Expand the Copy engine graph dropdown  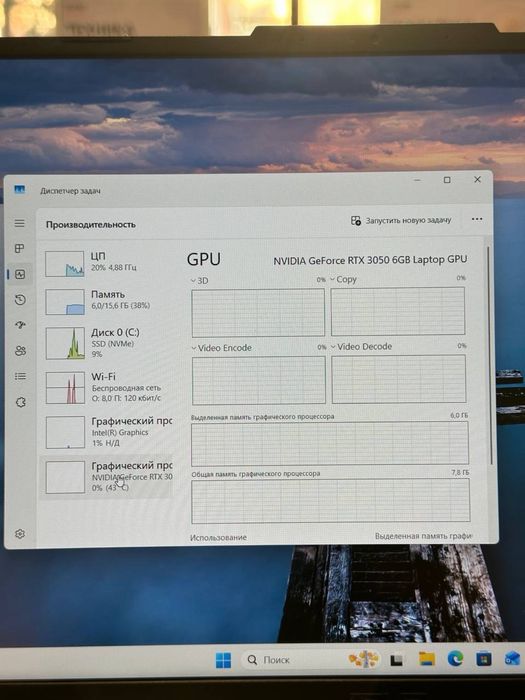click(343, 279)
